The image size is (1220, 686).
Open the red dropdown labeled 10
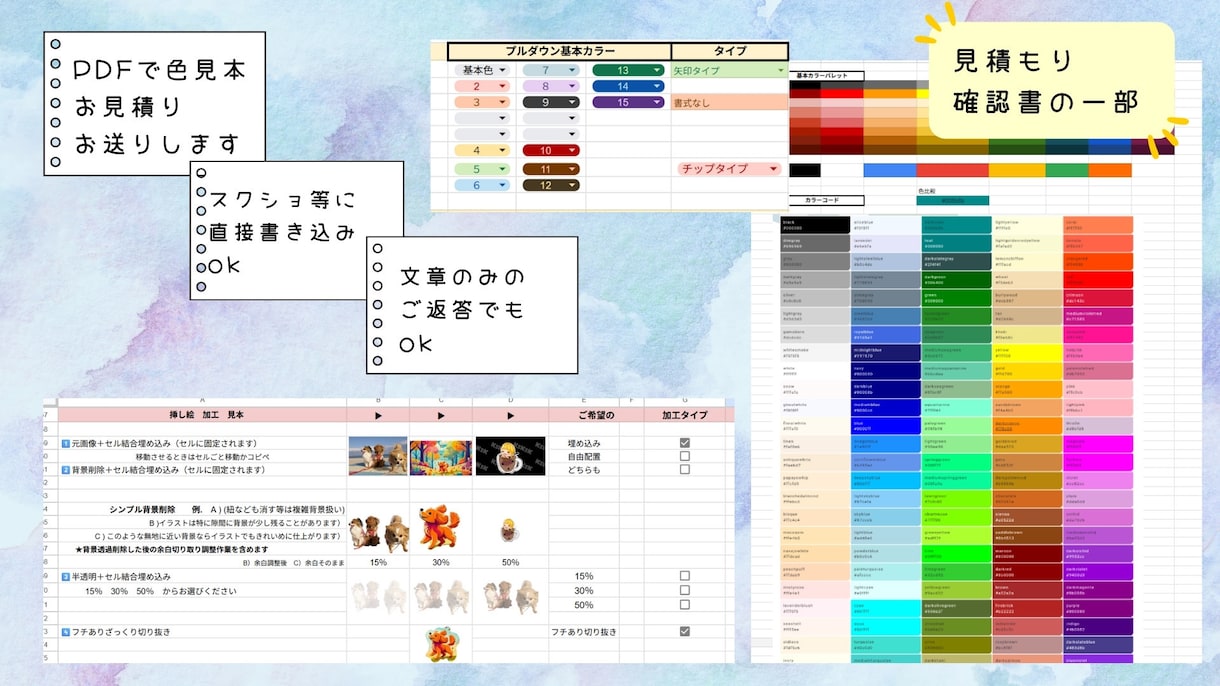coord(552,150)
